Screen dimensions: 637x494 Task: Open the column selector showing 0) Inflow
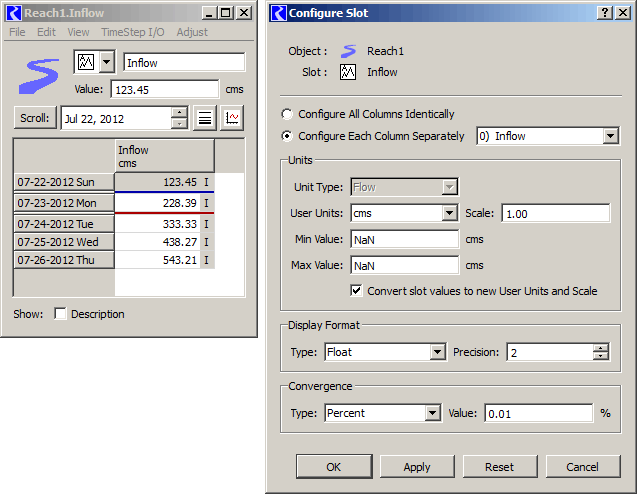pyautogui.click(x=548, y=136)
